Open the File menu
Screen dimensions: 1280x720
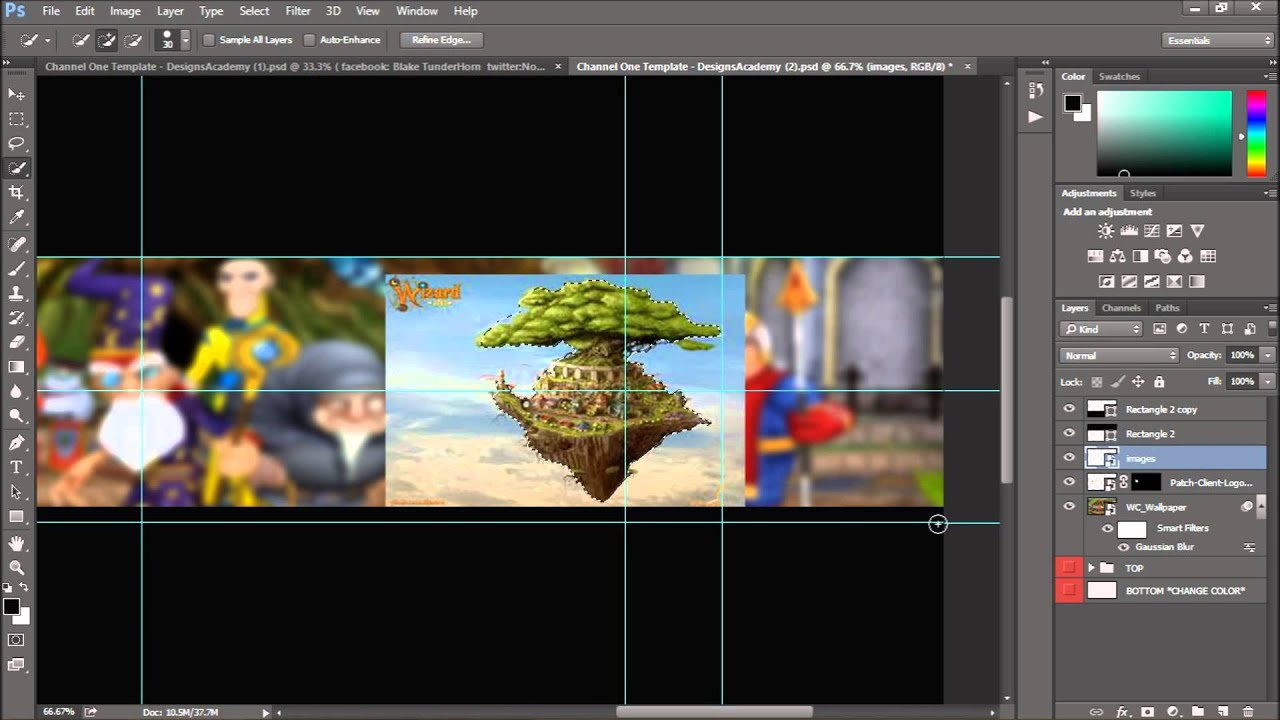pyautogui.click(x=51, y=11)
